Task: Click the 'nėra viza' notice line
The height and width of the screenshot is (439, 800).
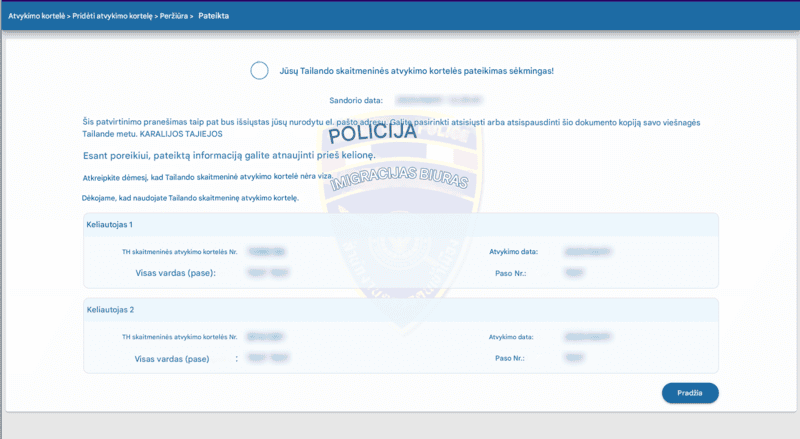Action: [208, 177]
